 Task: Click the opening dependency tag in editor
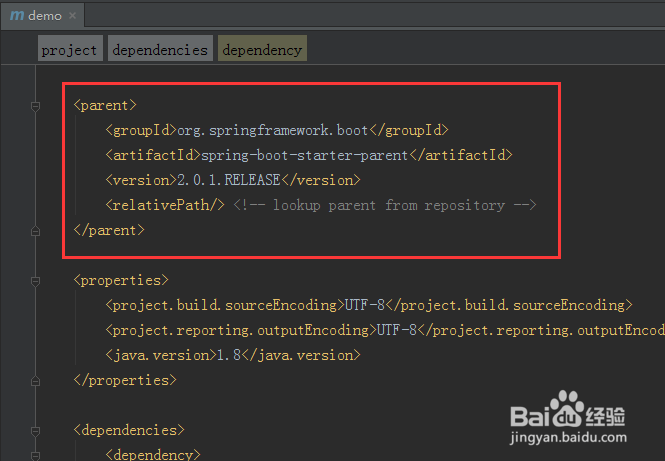(153, 455)
